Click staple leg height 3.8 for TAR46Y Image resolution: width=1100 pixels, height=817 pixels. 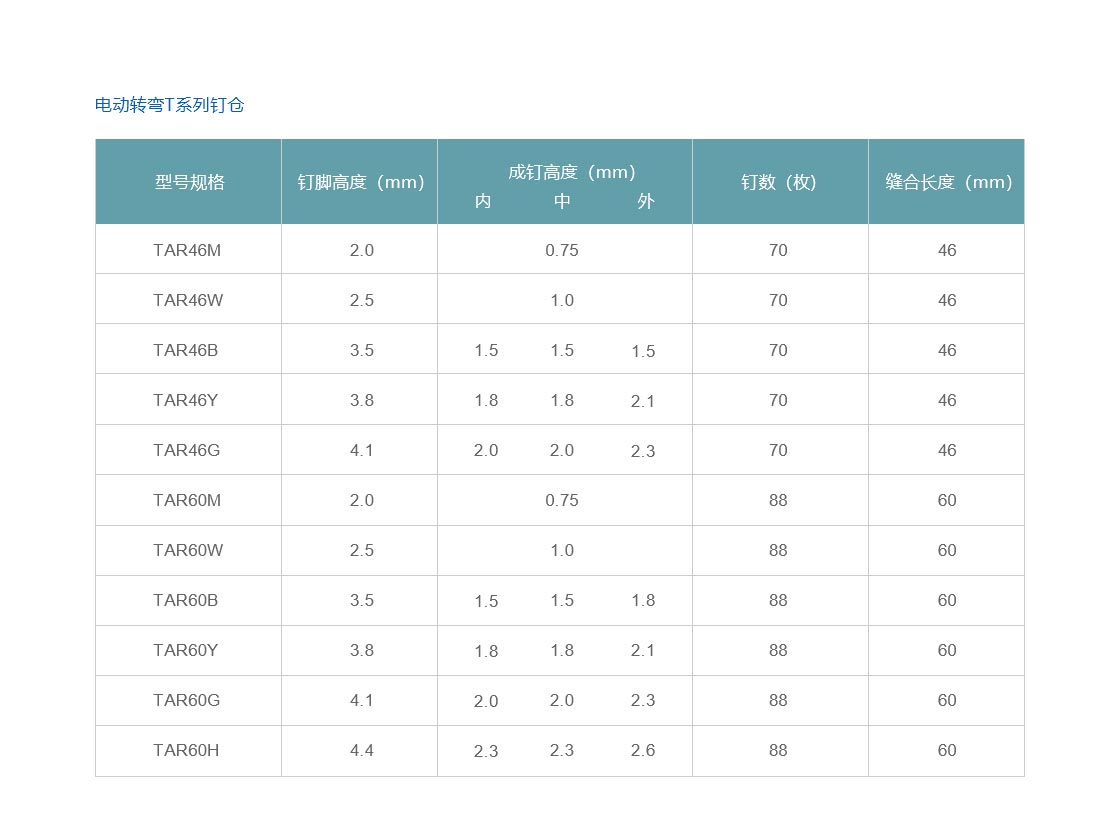pyautogui.click(x=362, y=400)
